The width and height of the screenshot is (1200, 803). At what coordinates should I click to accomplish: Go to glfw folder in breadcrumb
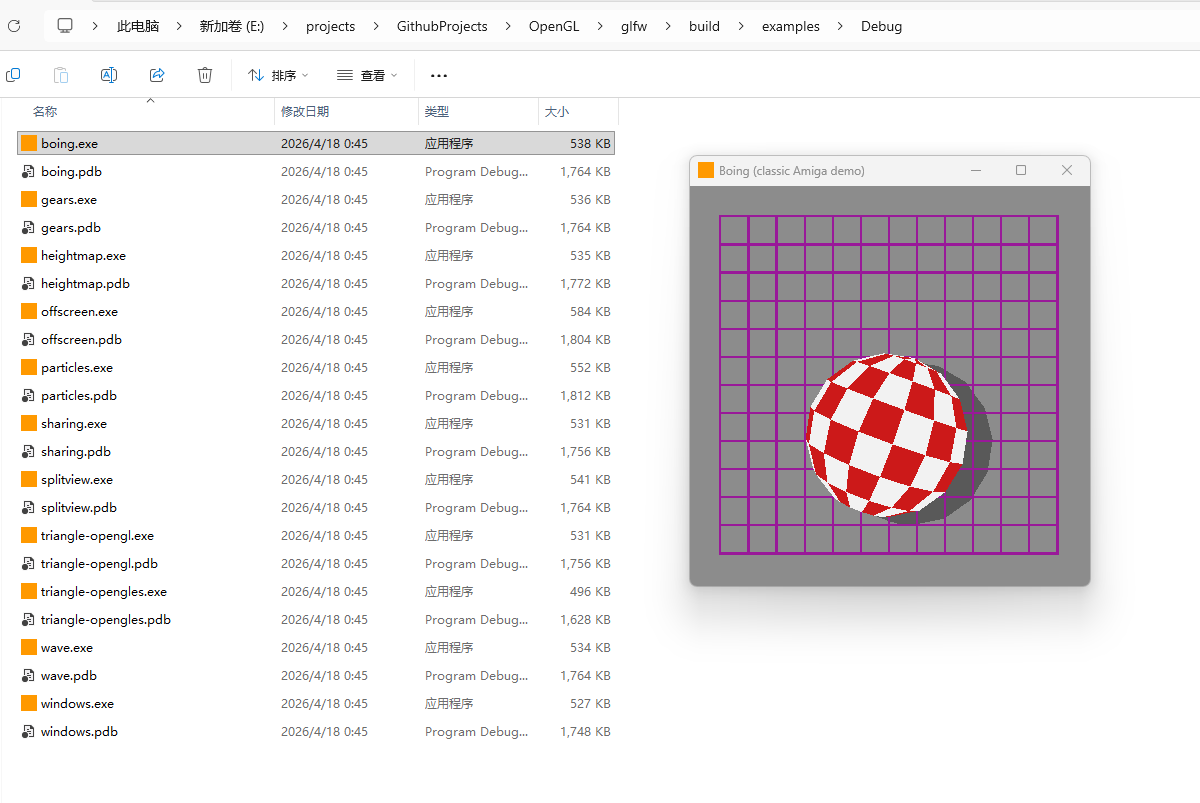point(634,26)
